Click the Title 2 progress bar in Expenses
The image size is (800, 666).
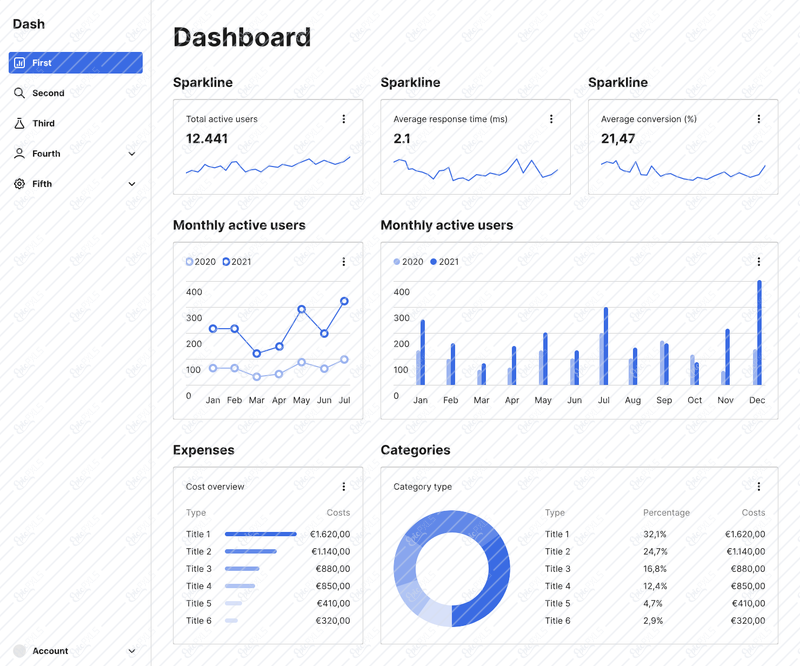coord(251,552)
